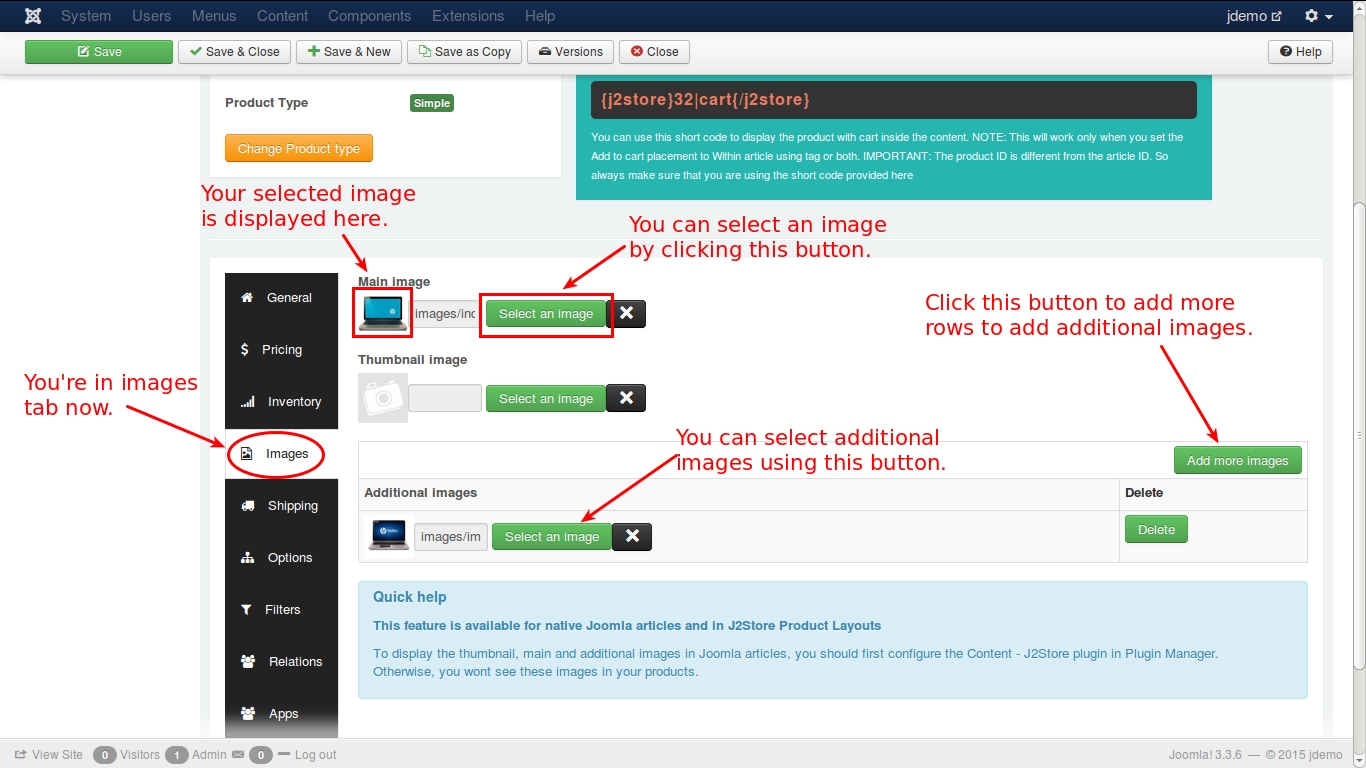The image size is (1366, 768).
Task: Switch to the General tab
Action: tap(281, 298)
